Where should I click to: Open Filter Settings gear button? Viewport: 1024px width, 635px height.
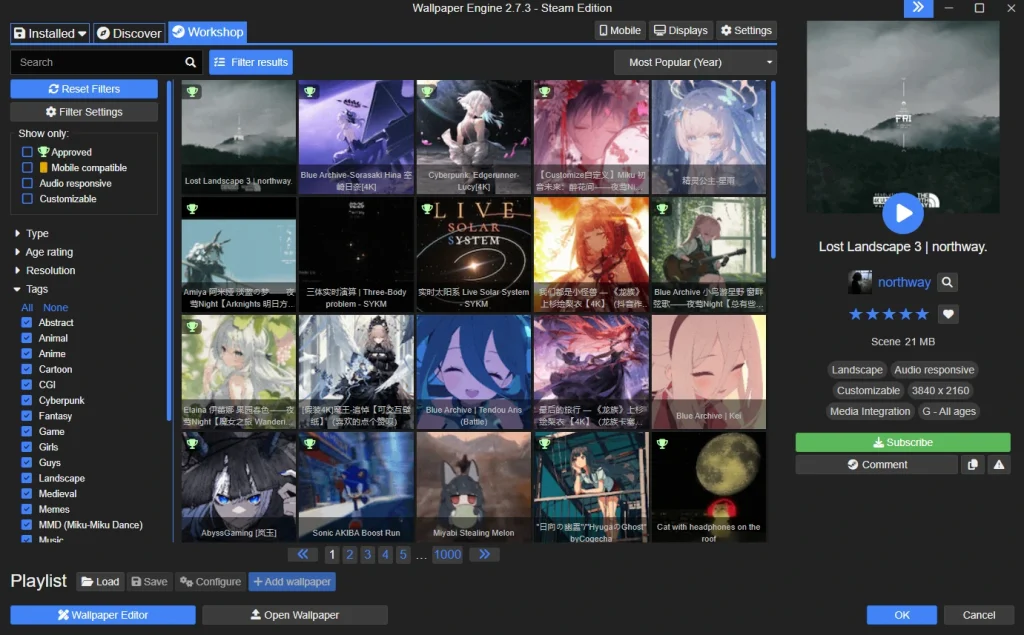click(x=84, y=112)
